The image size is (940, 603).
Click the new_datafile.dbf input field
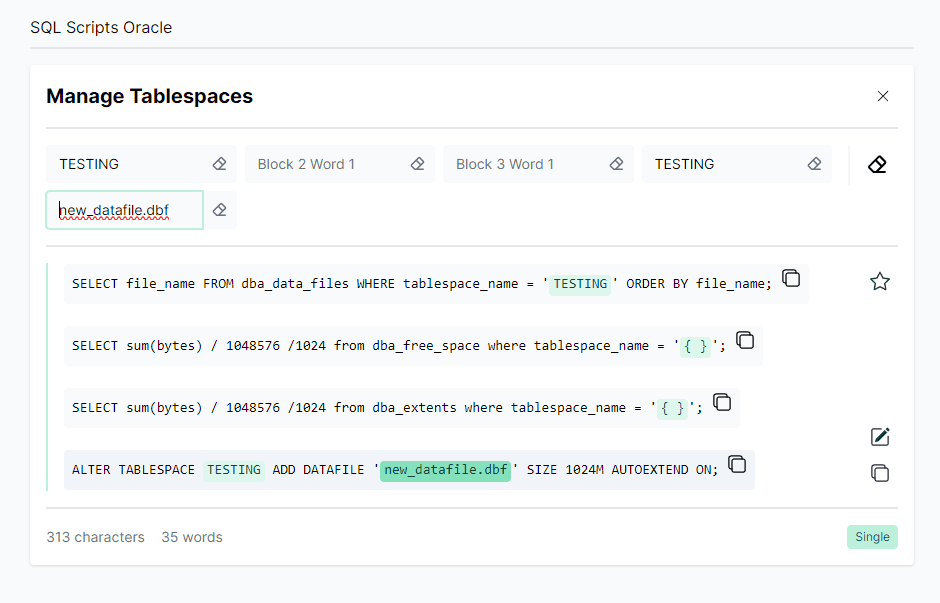point(125,210)
